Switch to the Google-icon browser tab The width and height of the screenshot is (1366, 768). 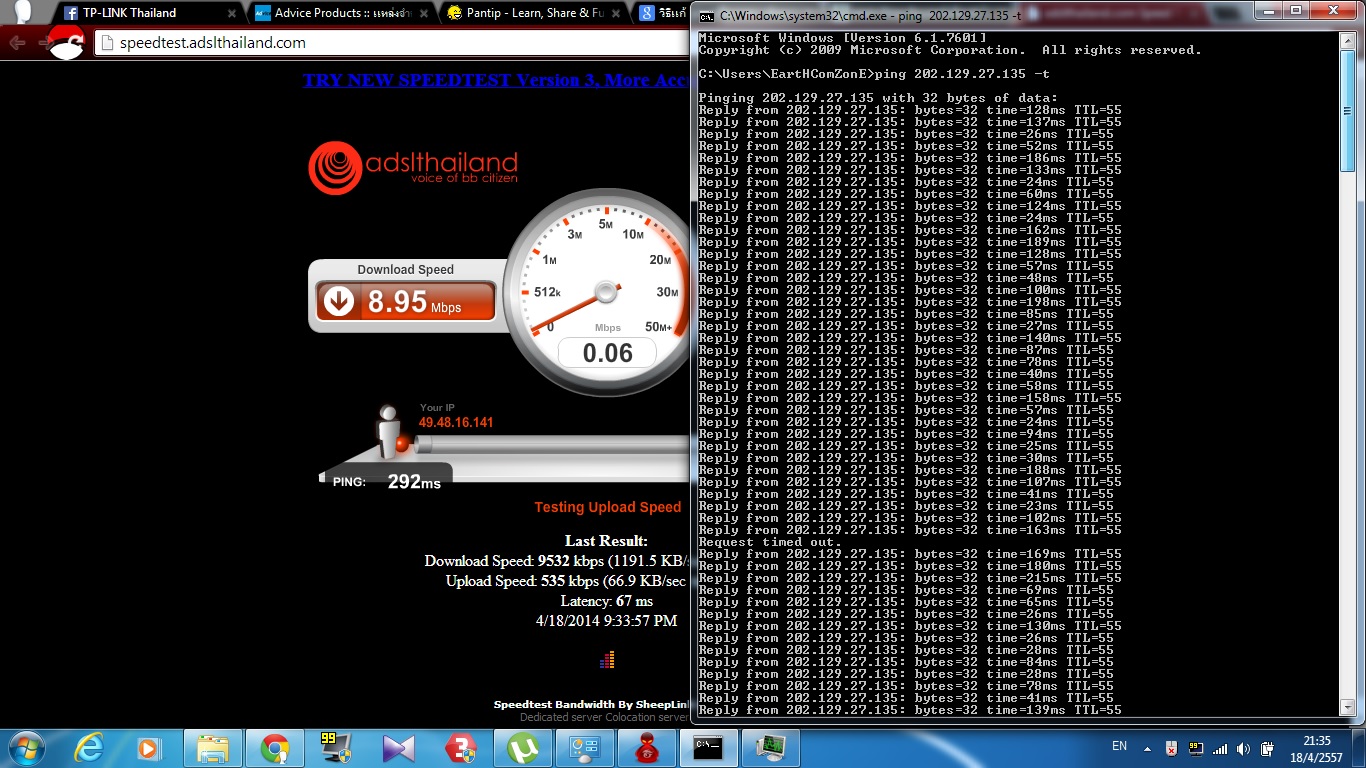[x=662, y=13]
